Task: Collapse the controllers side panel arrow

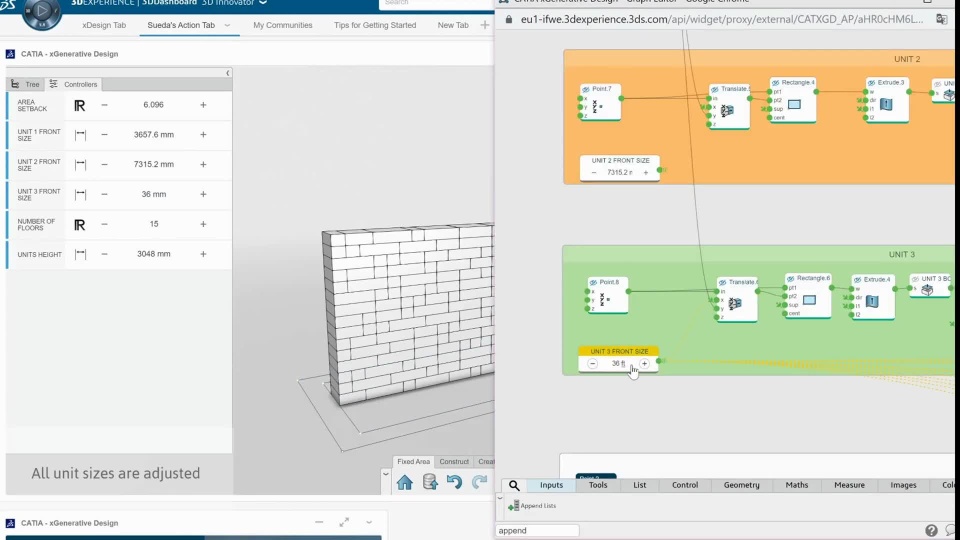Action: tap(227, 73)
